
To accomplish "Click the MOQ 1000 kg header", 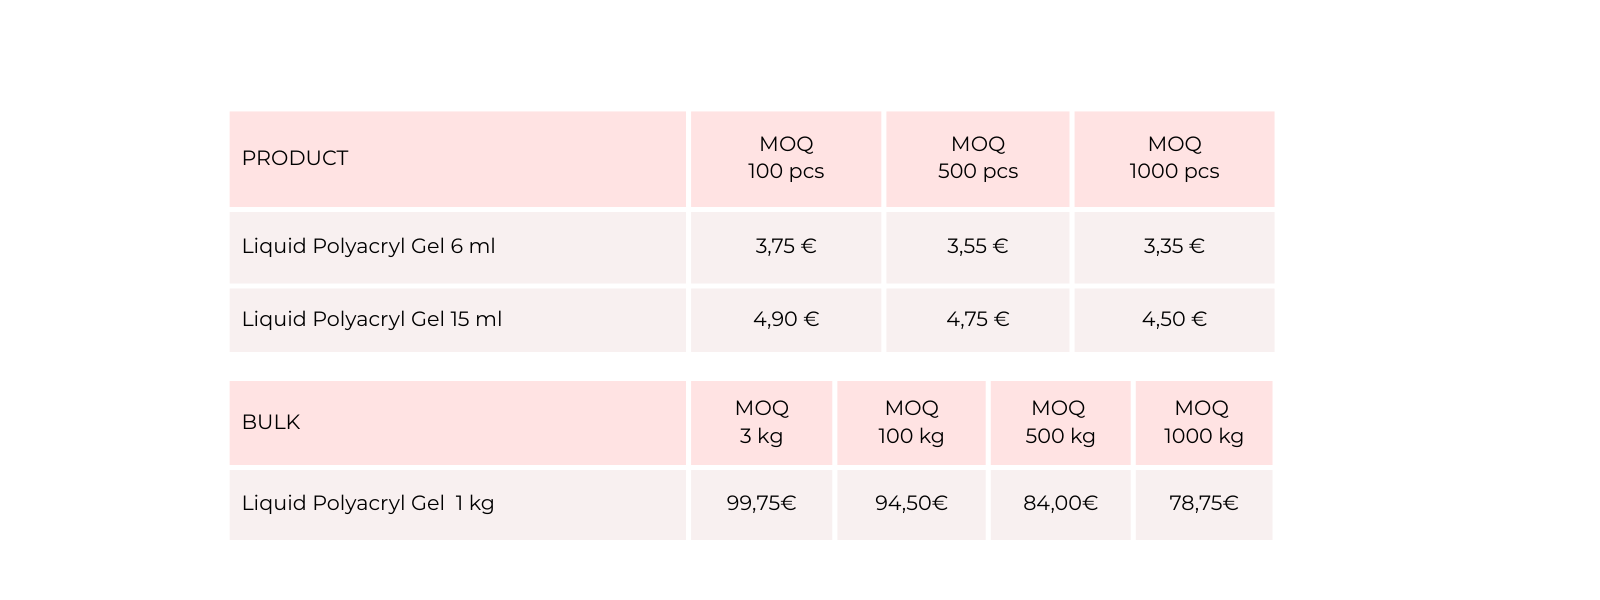I will (1203, 422).
